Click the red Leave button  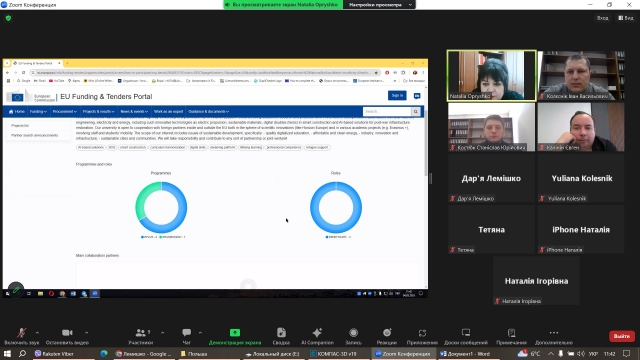coord(622,336)
